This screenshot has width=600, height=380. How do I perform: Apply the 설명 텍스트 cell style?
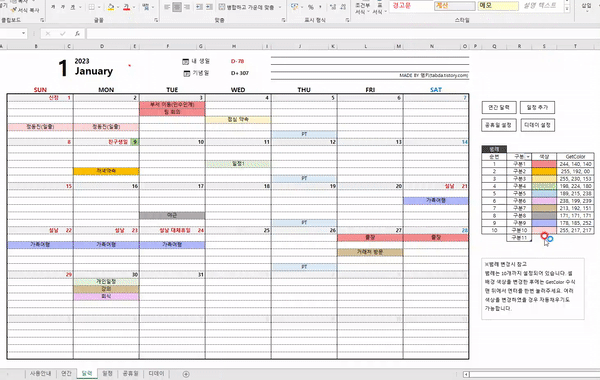(540, 6)
